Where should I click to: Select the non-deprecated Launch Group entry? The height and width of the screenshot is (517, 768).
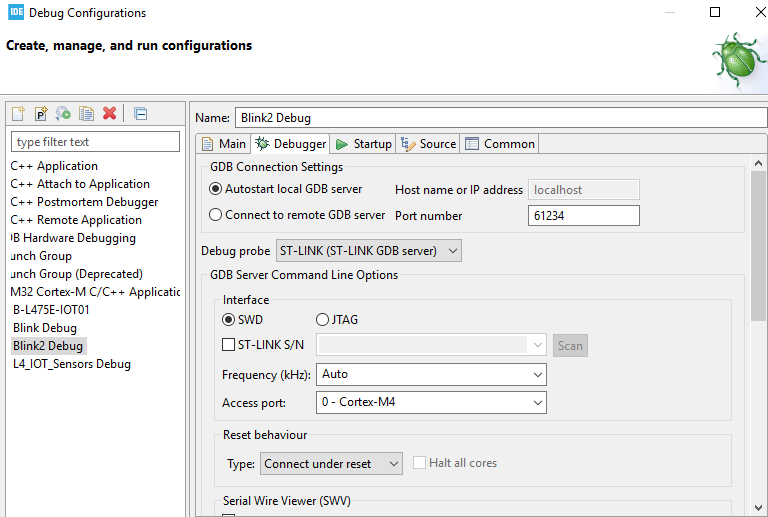point(41,256)
